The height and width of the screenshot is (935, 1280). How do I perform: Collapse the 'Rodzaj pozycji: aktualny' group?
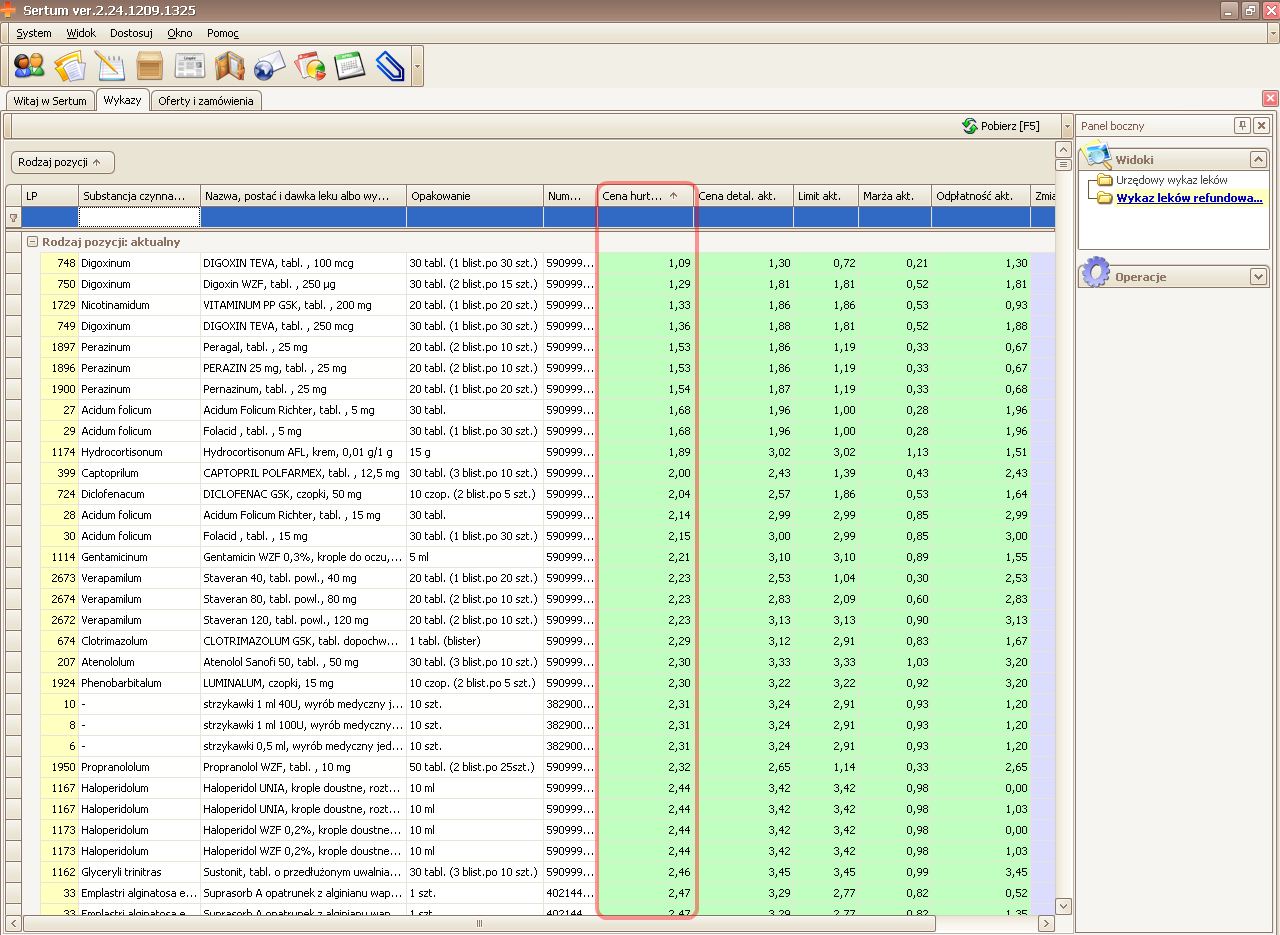[32, 242]
